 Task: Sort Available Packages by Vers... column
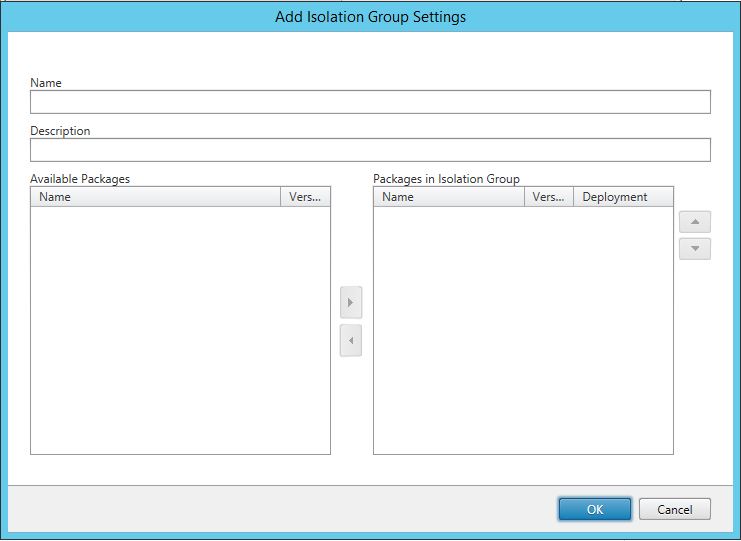(305, 197)
